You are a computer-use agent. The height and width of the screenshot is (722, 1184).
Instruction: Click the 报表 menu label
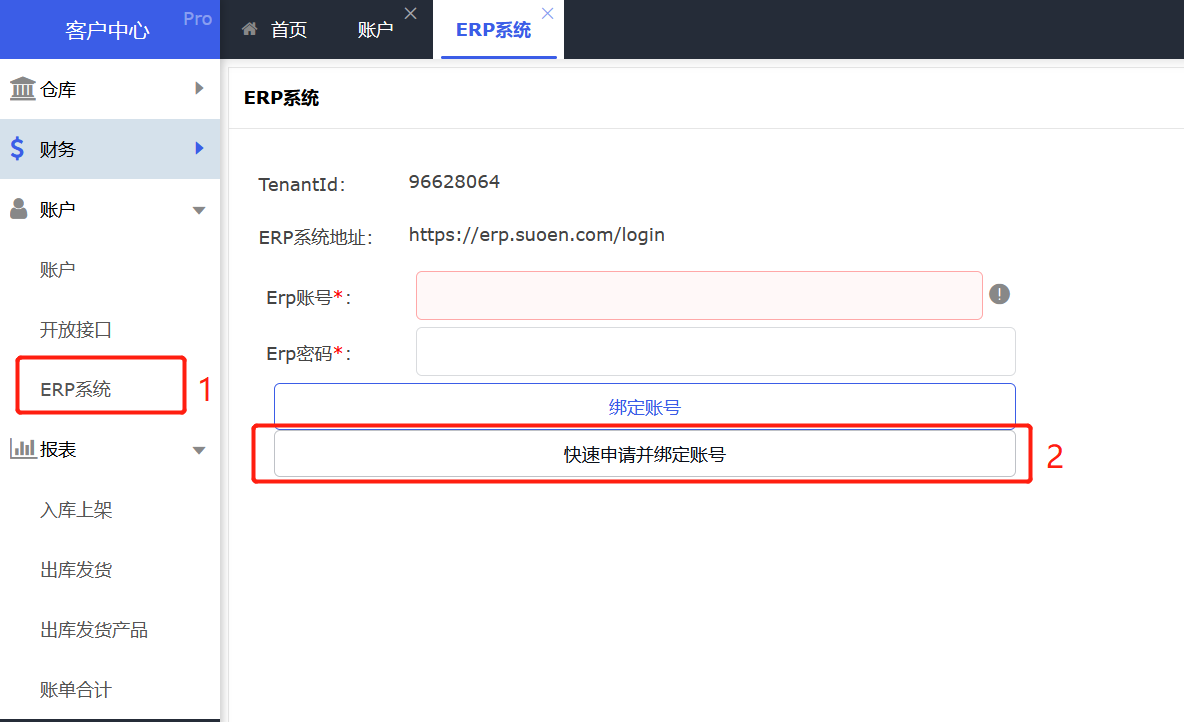tap(58, 449)
